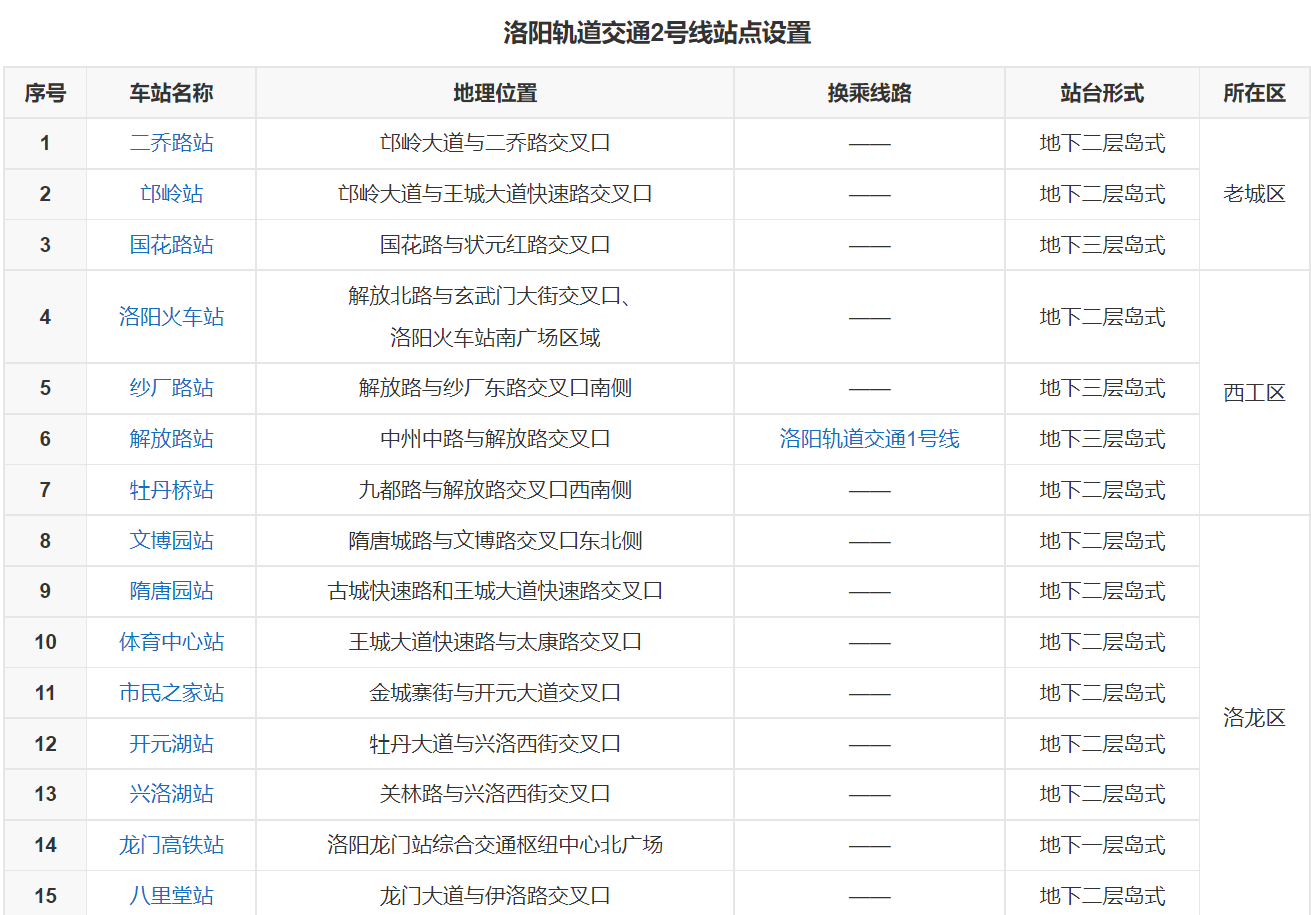Click location 洛阳火车站南广场区域
This screenshot has height=915, width=1311.
click(495, 338)
